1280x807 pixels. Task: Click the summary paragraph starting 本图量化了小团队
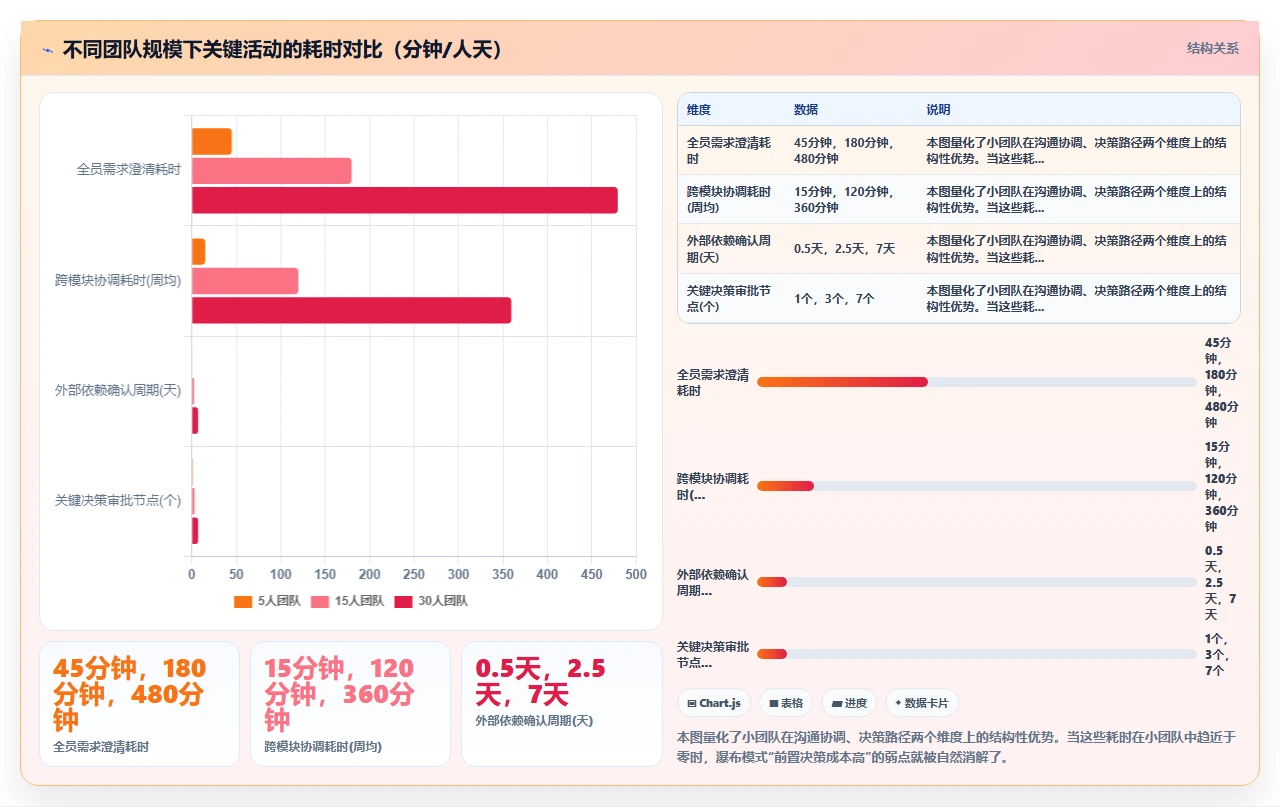(957, 747)
